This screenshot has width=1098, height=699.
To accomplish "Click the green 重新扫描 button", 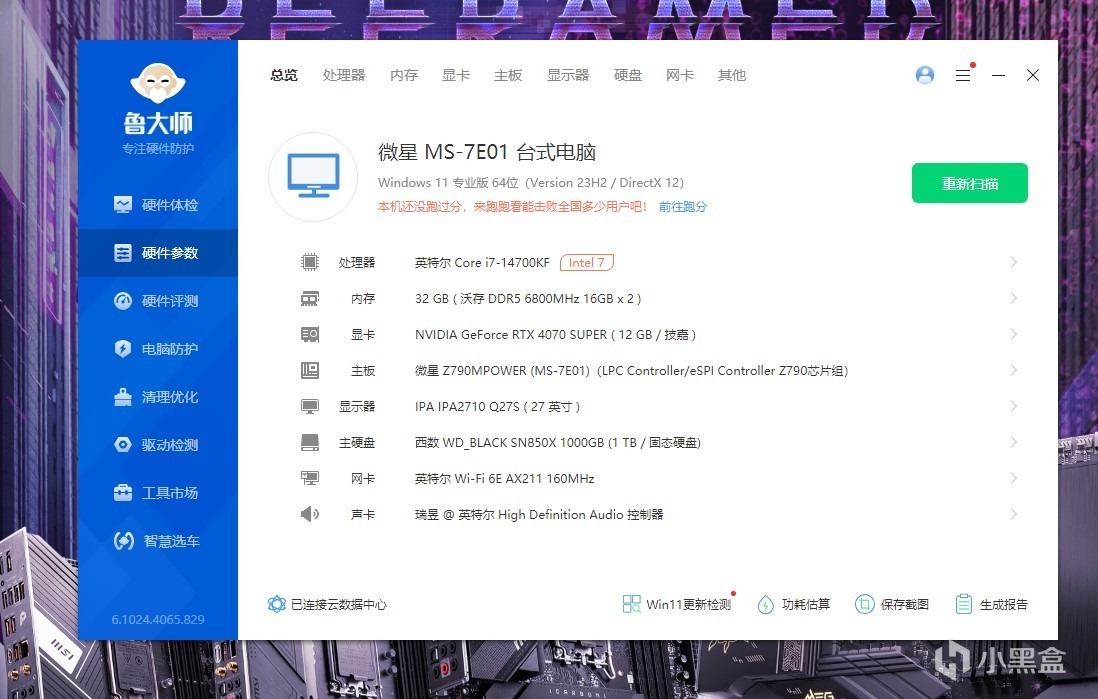I will (x=970, y=184).
